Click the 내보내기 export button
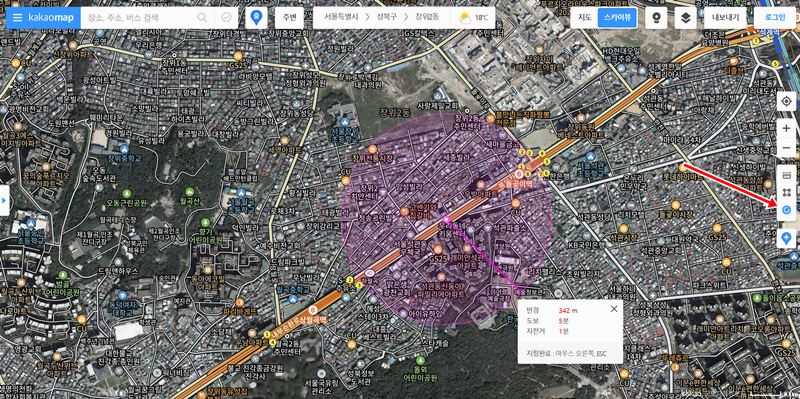Viewport: 800px width, 399px height. coord(725,18)
